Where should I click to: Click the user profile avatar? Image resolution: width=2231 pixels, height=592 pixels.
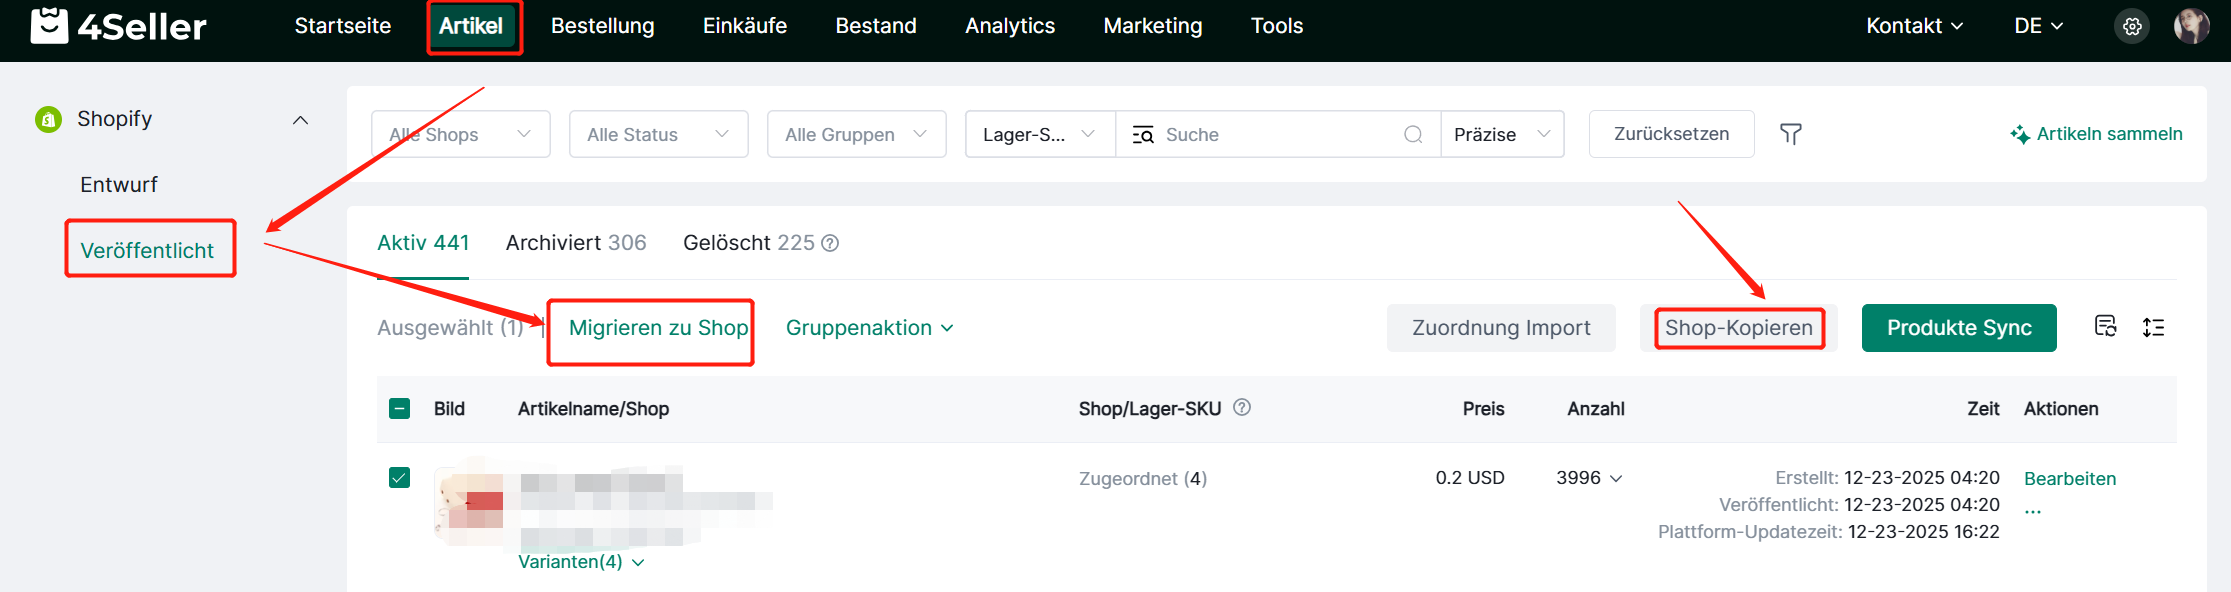[2191, 26]
